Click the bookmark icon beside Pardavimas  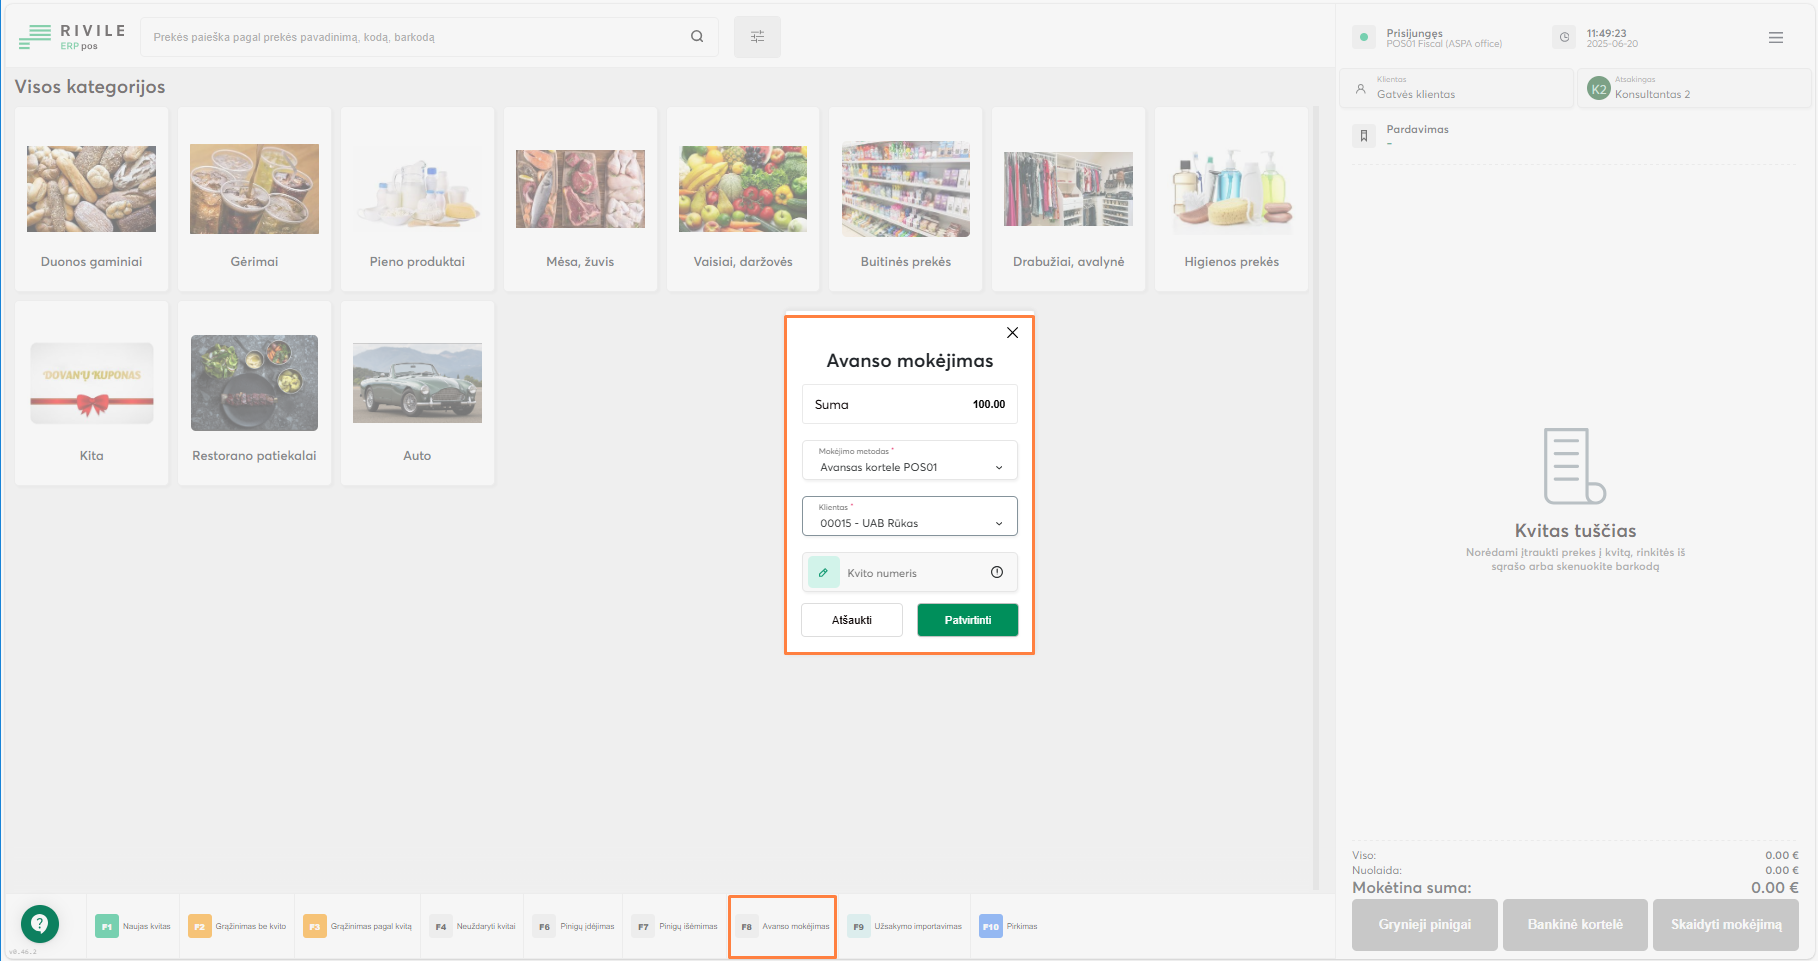click(x=1364, y=136)
